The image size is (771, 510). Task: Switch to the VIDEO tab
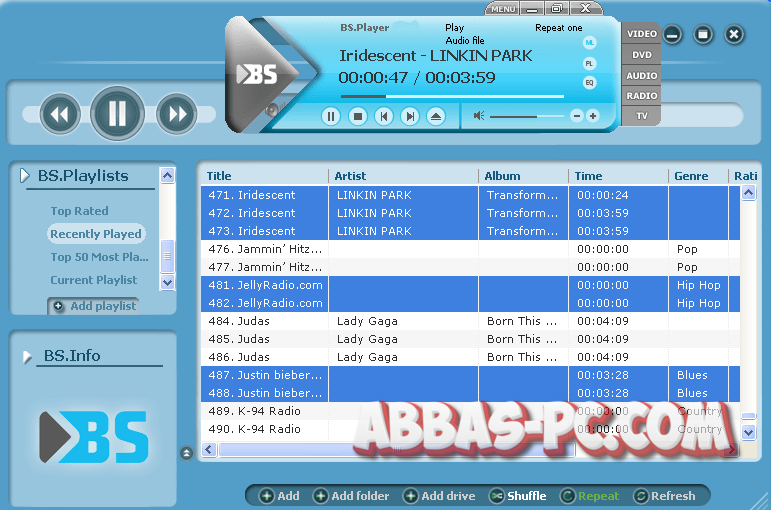click(641, 33)
